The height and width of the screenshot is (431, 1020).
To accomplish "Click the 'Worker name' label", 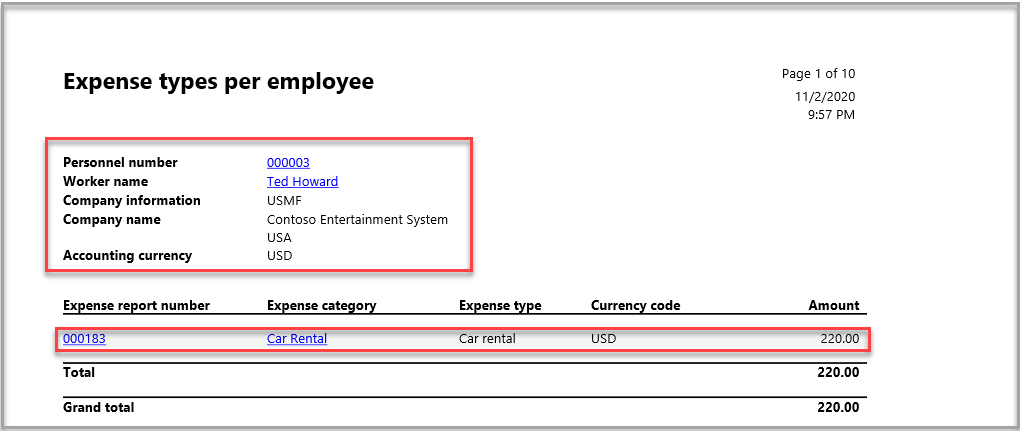I will (x=105, y=181).
